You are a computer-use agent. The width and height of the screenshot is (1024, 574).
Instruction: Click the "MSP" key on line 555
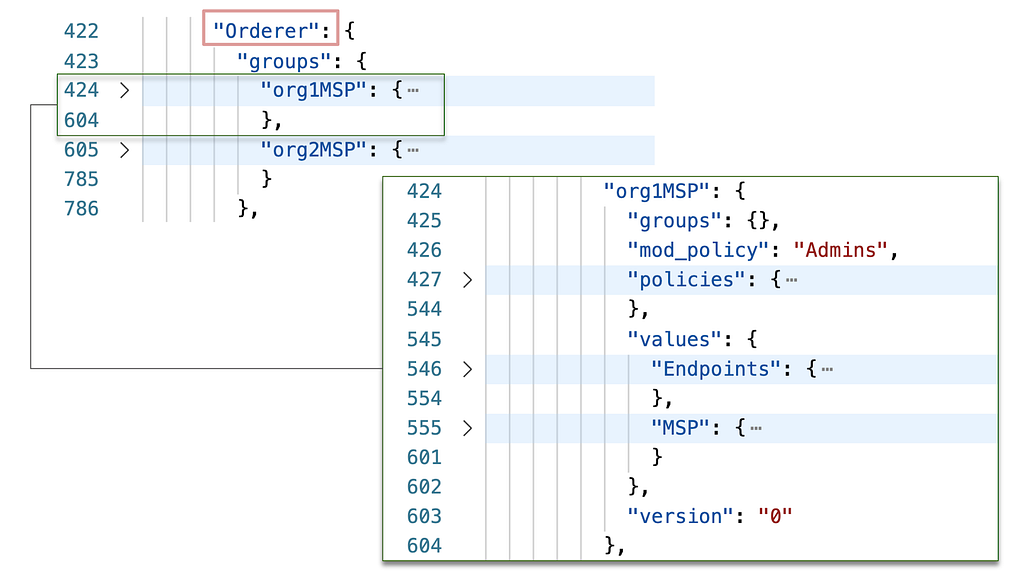(680, 428)
